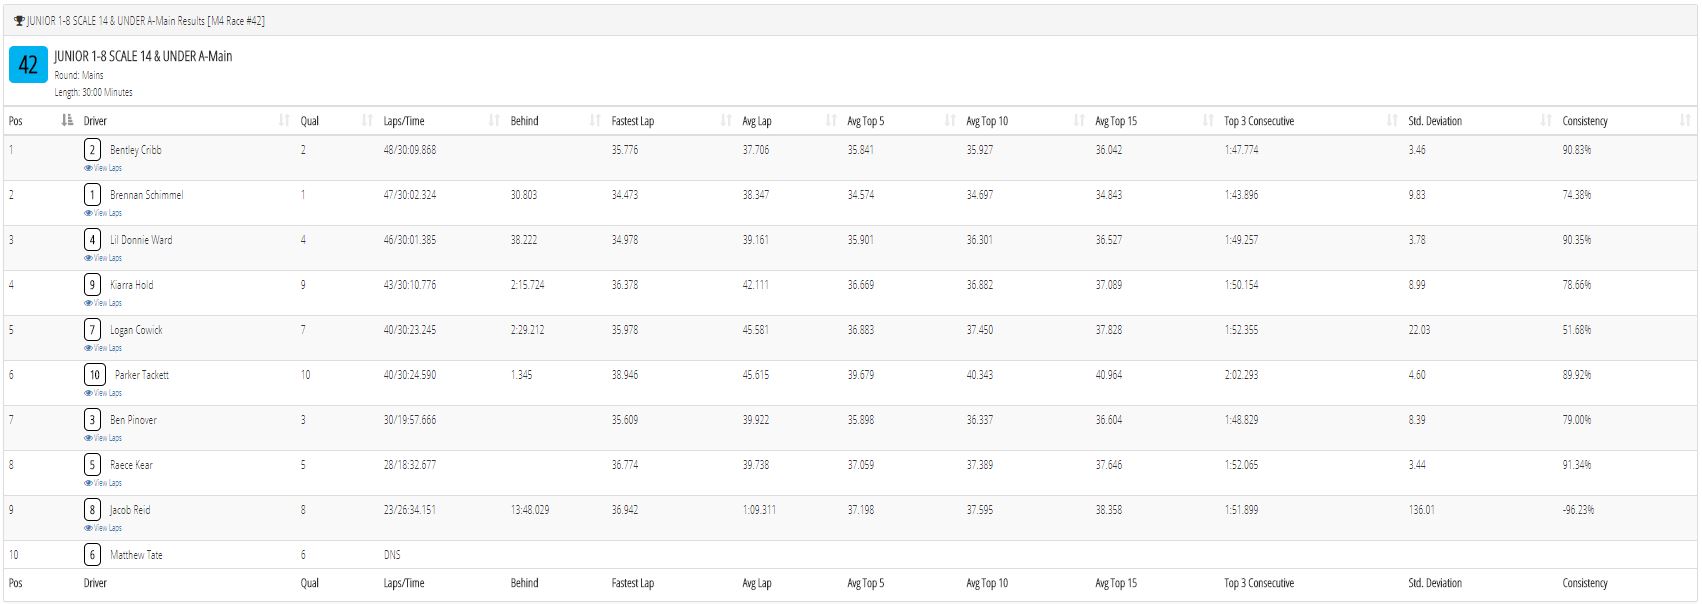This screenshot has width=1702, height=604.
Task: Select driver name Lil Donnie Ward
Action: 141,240
